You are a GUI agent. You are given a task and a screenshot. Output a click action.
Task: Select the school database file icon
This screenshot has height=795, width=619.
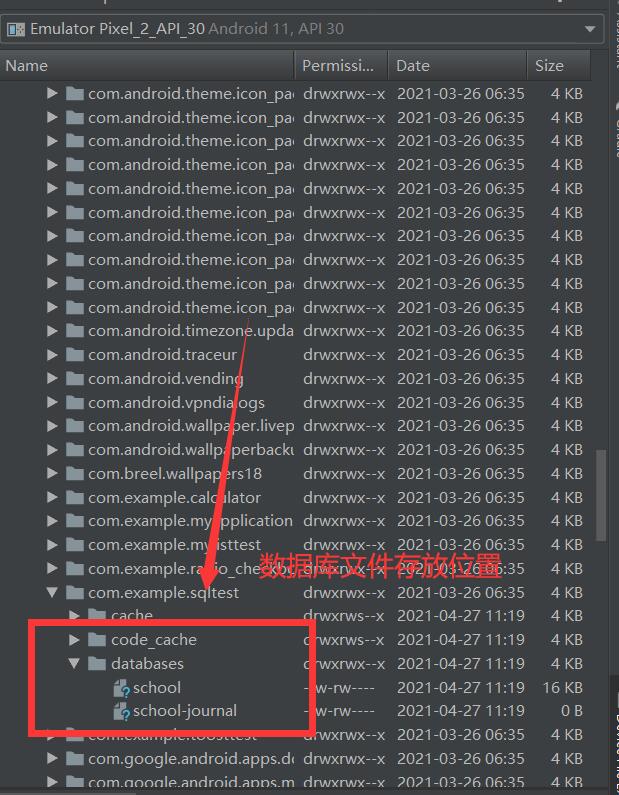[122, 688]
